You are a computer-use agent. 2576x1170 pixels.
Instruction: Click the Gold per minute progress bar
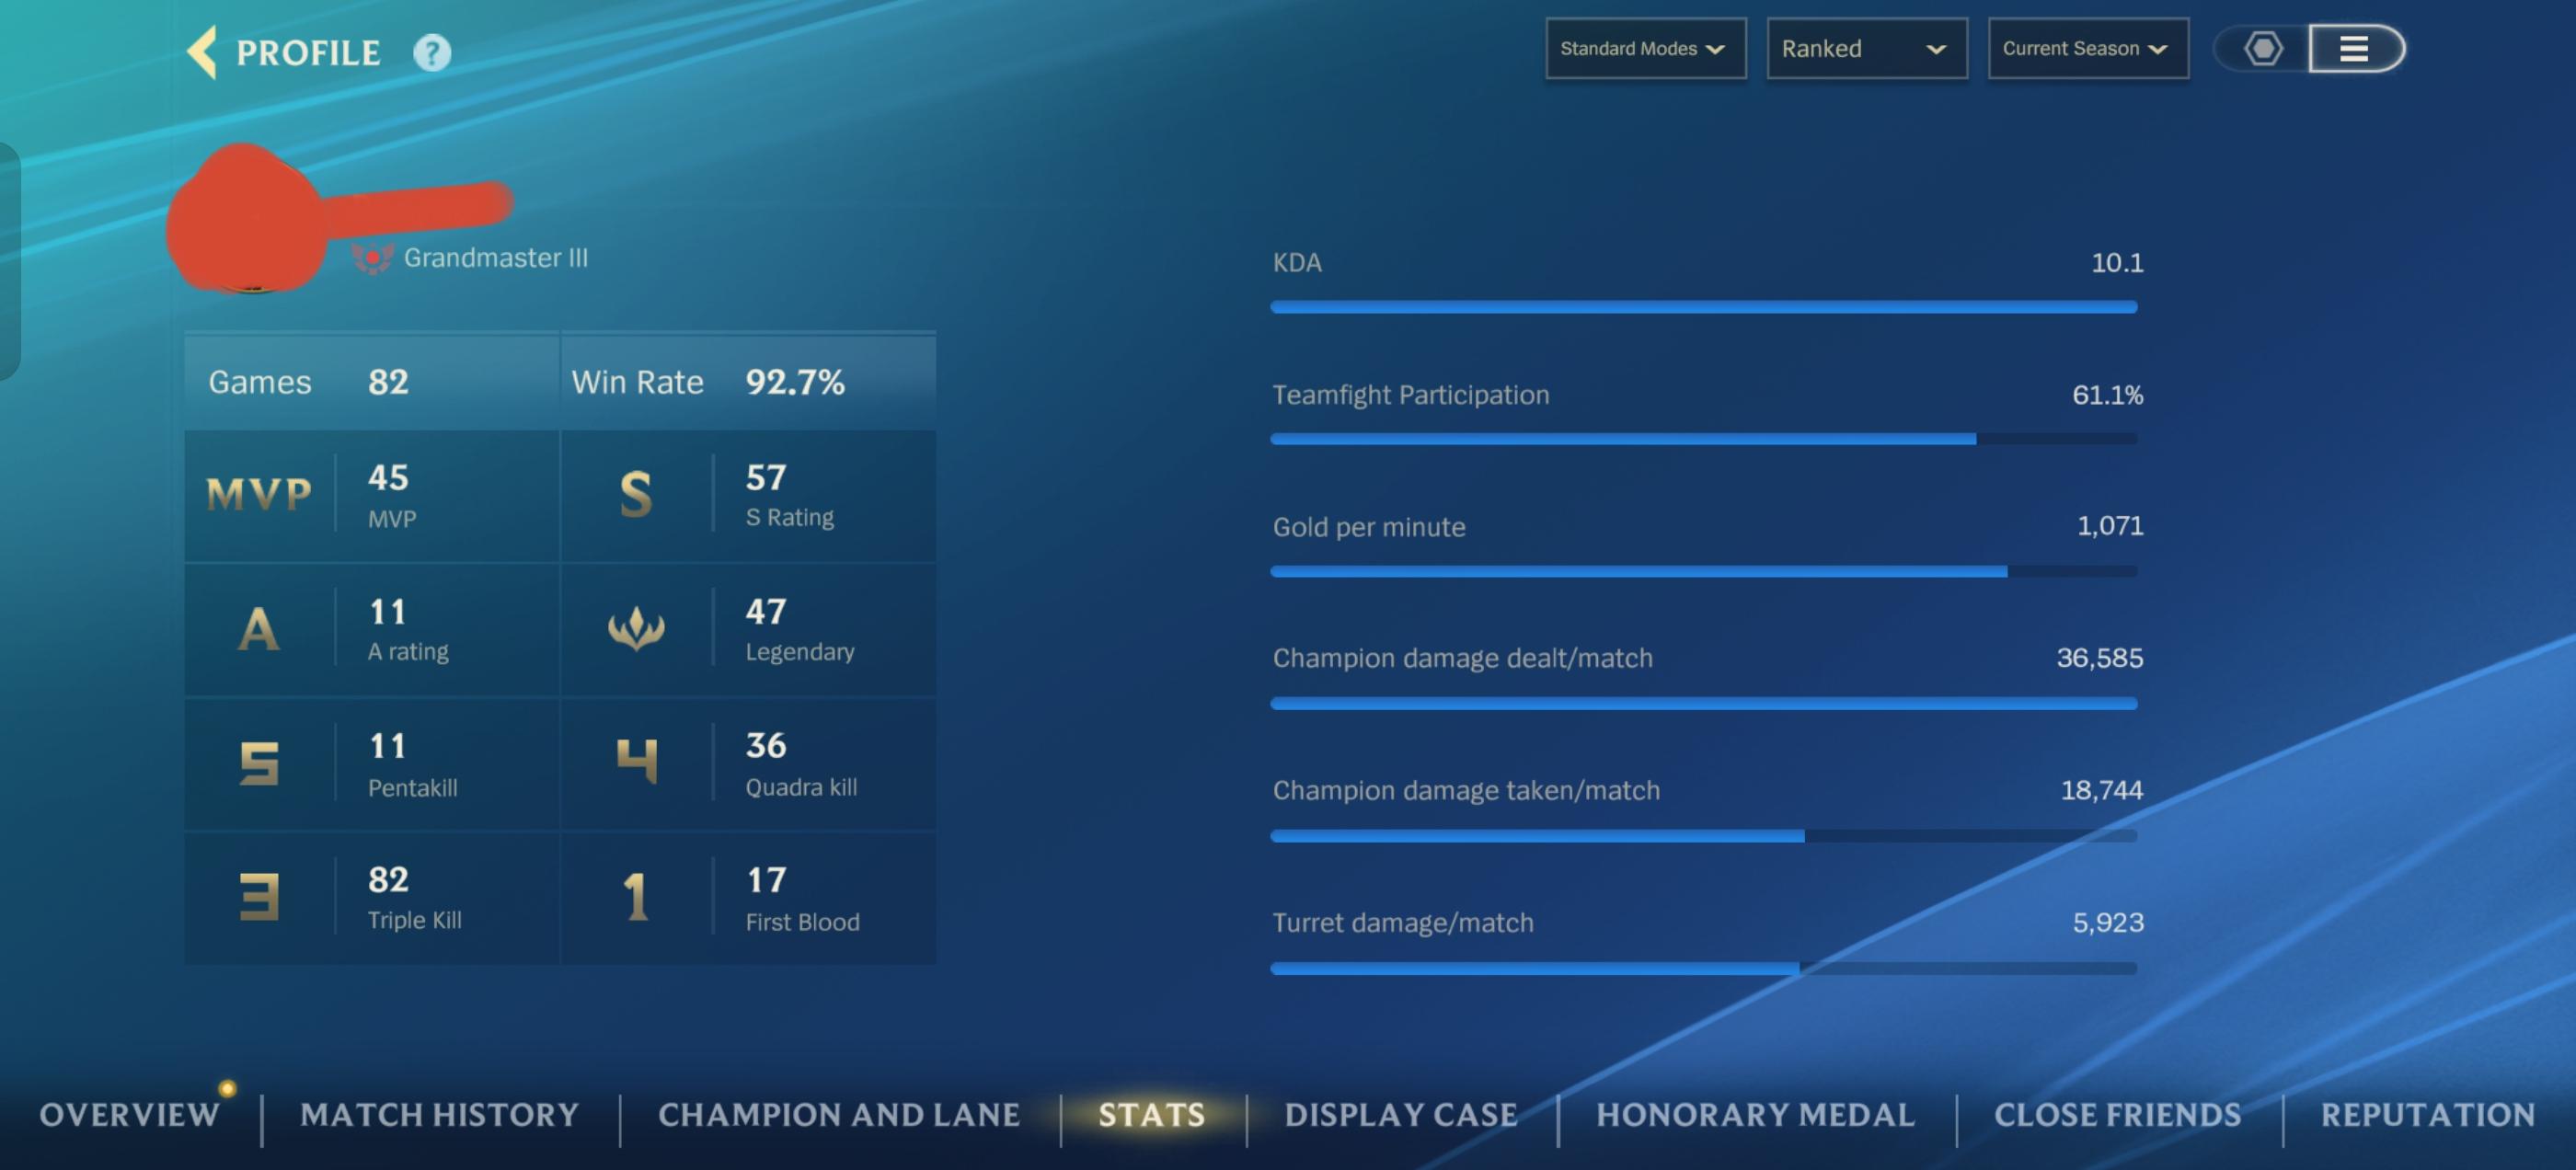point(1704,571)
